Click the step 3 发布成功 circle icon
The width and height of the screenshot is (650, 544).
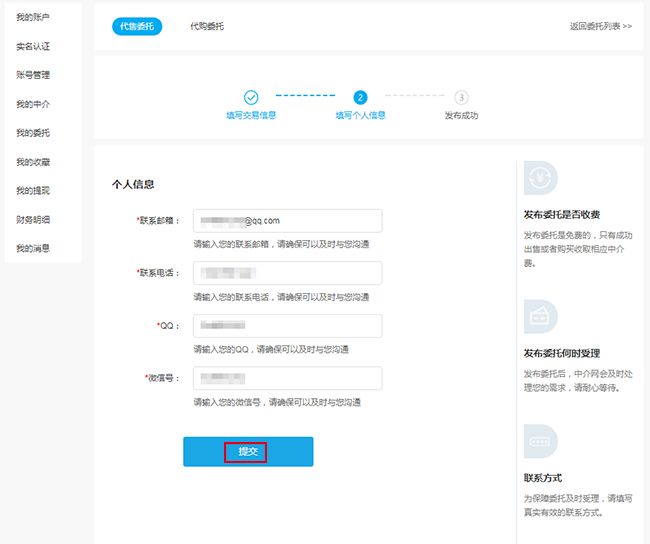461,97
